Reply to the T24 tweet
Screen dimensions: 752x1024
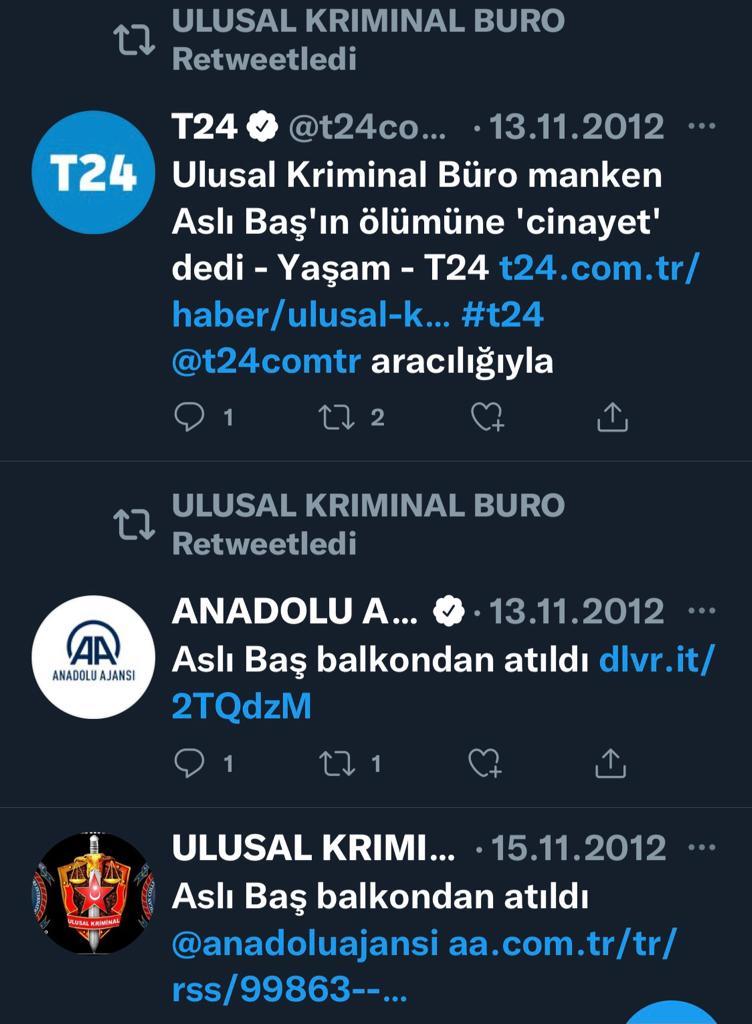(189, 417)
